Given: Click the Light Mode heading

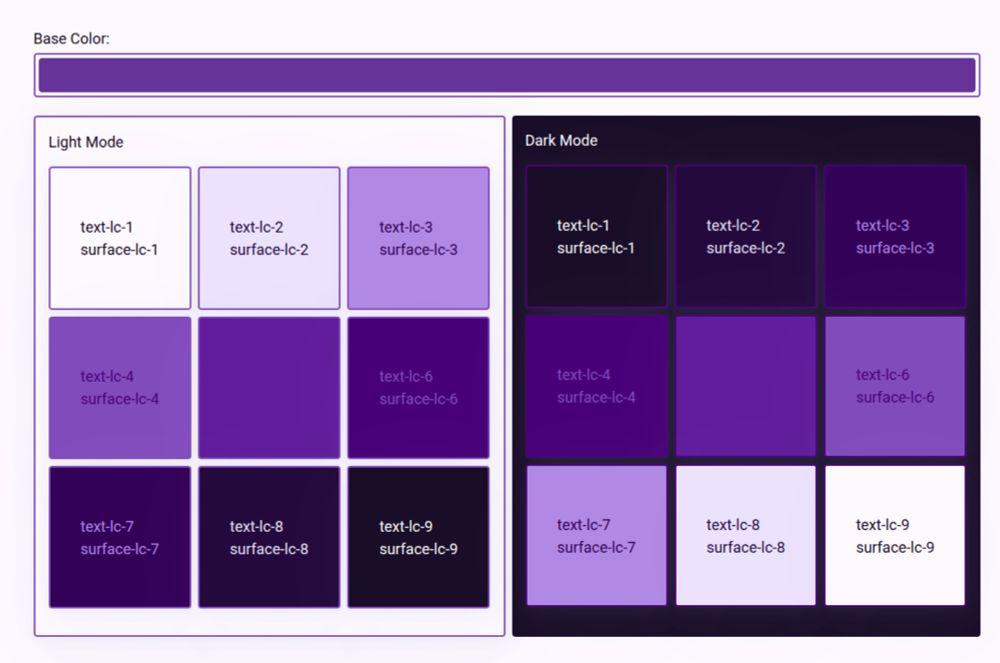Looking at the screenshot, I should coord(86,142).
